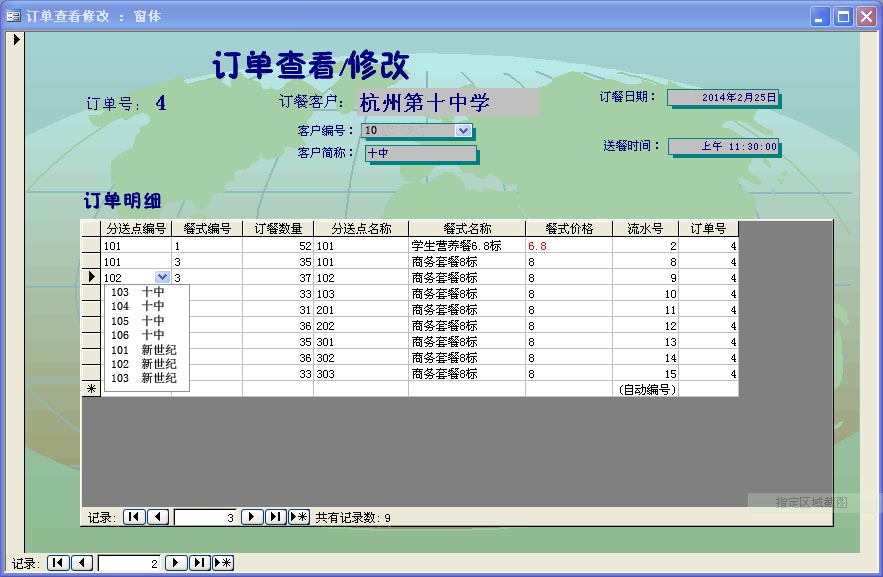The height and width of the screenshot is (577, 883).
Task: Jump to last order in main form navigator
Action: pos(200,563)
